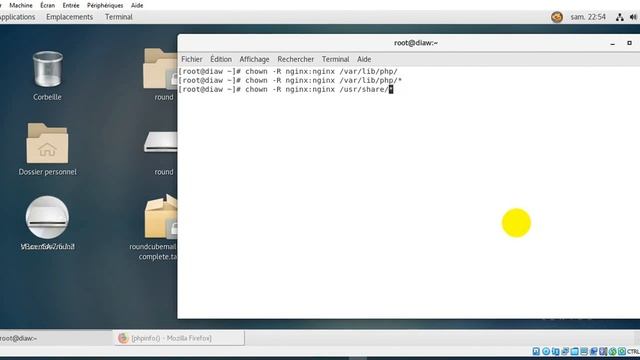Select the roundcubemail complete.tar package icon
The height and width of the screenshot is (360, 640).
coord(161,216)
